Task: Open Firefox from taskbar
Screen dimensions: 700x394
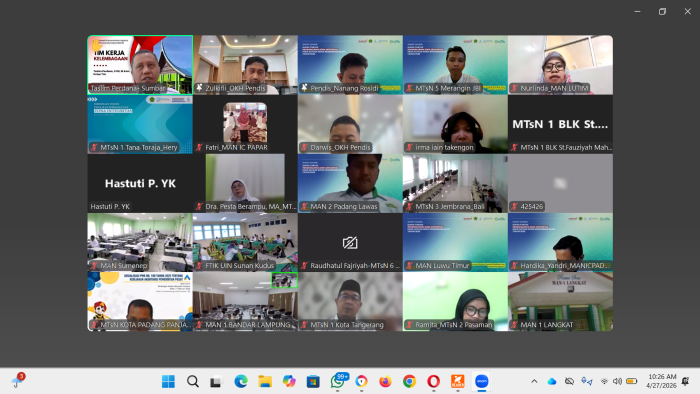Action: tap(385, 382)
